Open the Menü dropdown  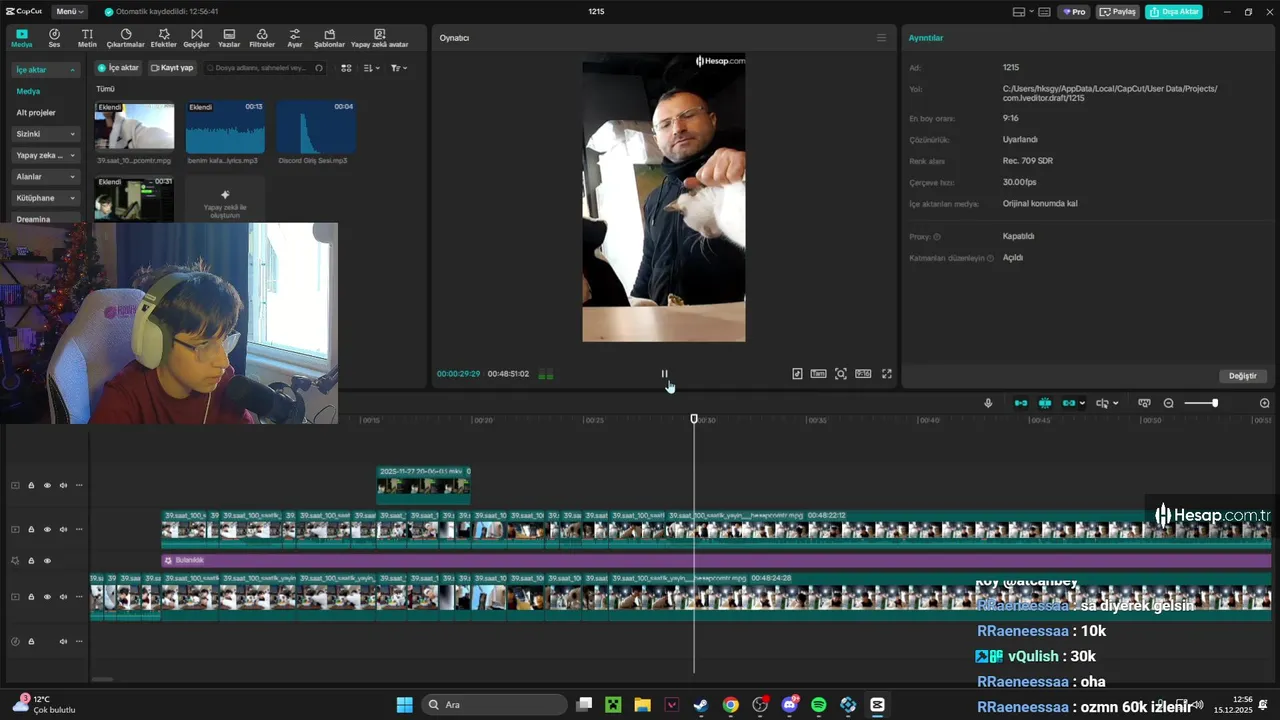click(69, 12)
